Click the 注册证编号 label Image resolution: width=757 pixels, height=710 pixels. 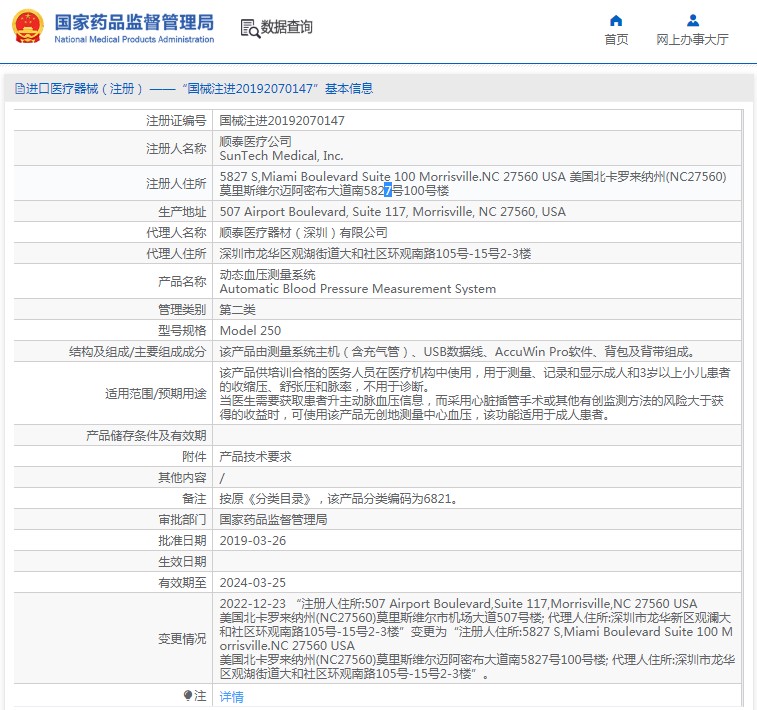176,120
